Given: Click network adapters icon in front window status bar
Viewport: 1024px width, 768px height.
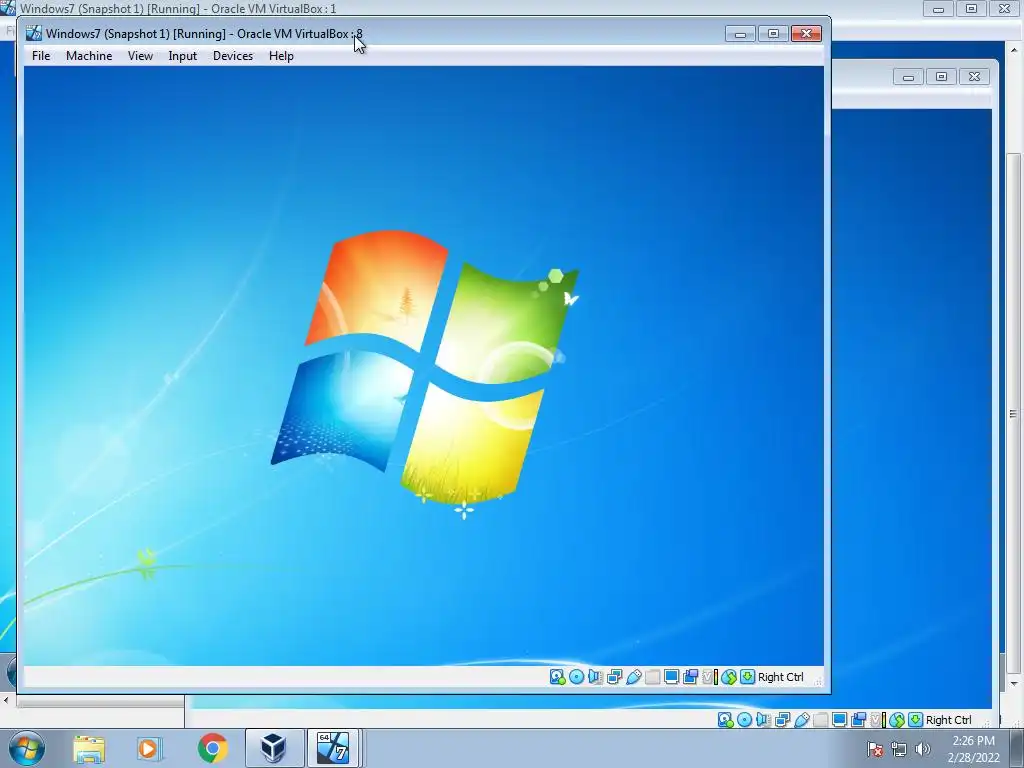Looking at the screenshot, I should coord(614,677).
